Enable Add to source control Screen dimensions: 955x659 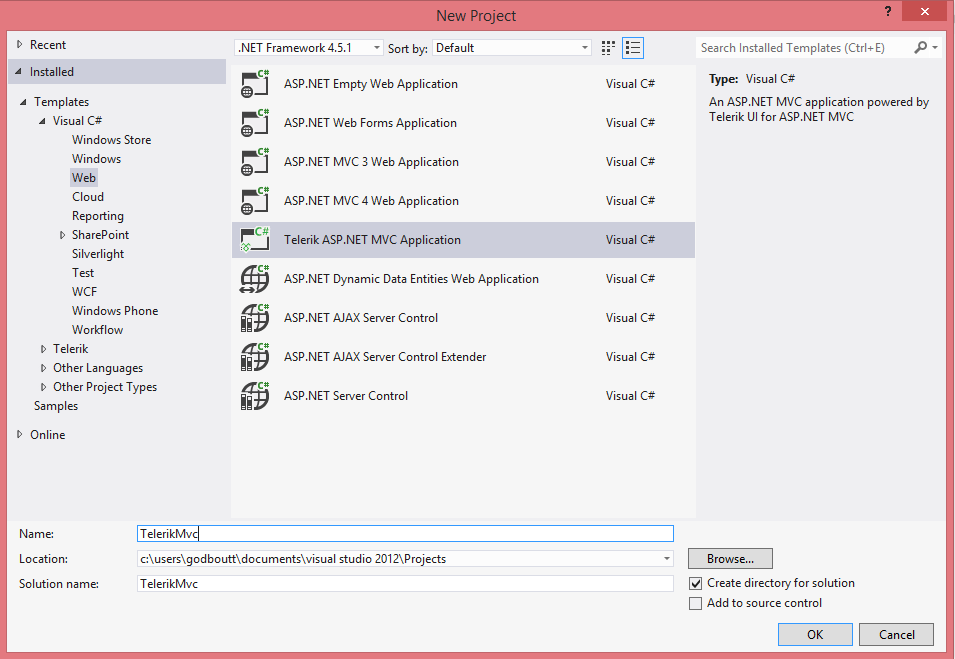click(696, 603)
